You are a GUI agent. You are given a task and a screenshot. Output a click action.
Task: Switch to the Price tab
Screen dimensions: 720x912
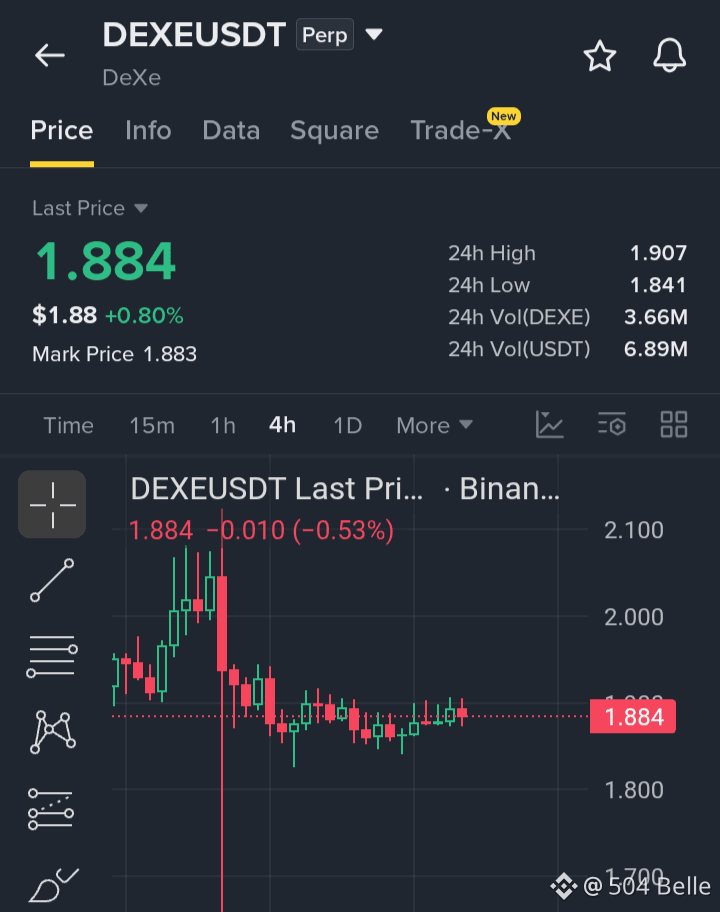pyautogui.click(x=62, y=130)
